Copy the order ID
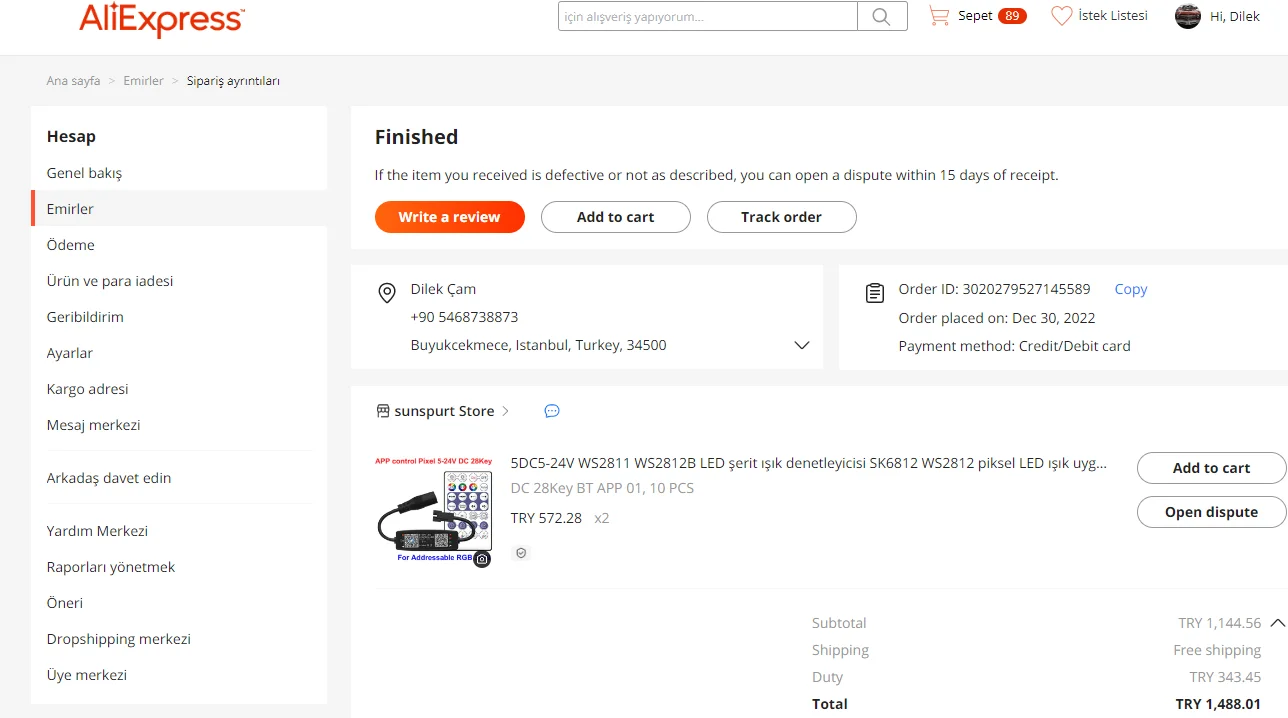The width and height of the screenshot is (1288, 718). 1131,289
